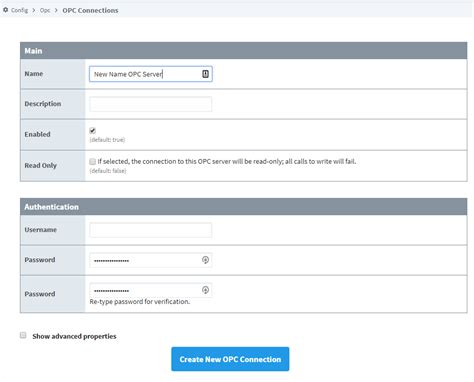This screenshot has width=474, height=382.
Task: Click the '(default: false)' hint text
Action: 108,171
